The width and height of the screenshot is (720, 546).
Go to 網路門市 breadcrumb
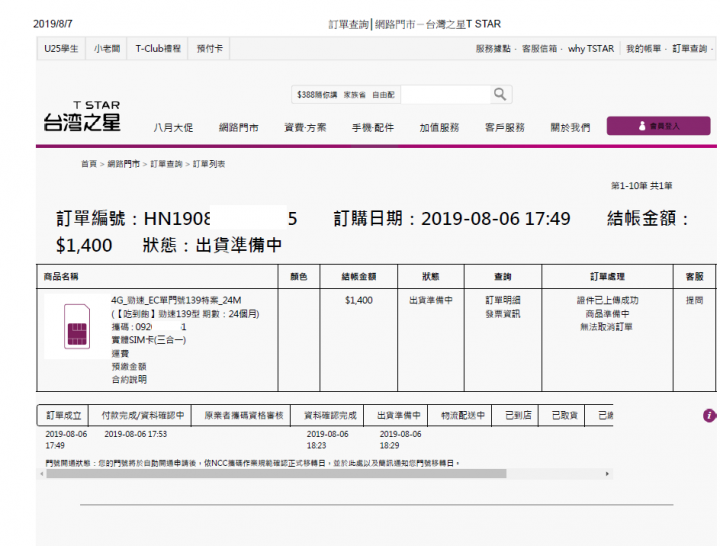[124, 164]
